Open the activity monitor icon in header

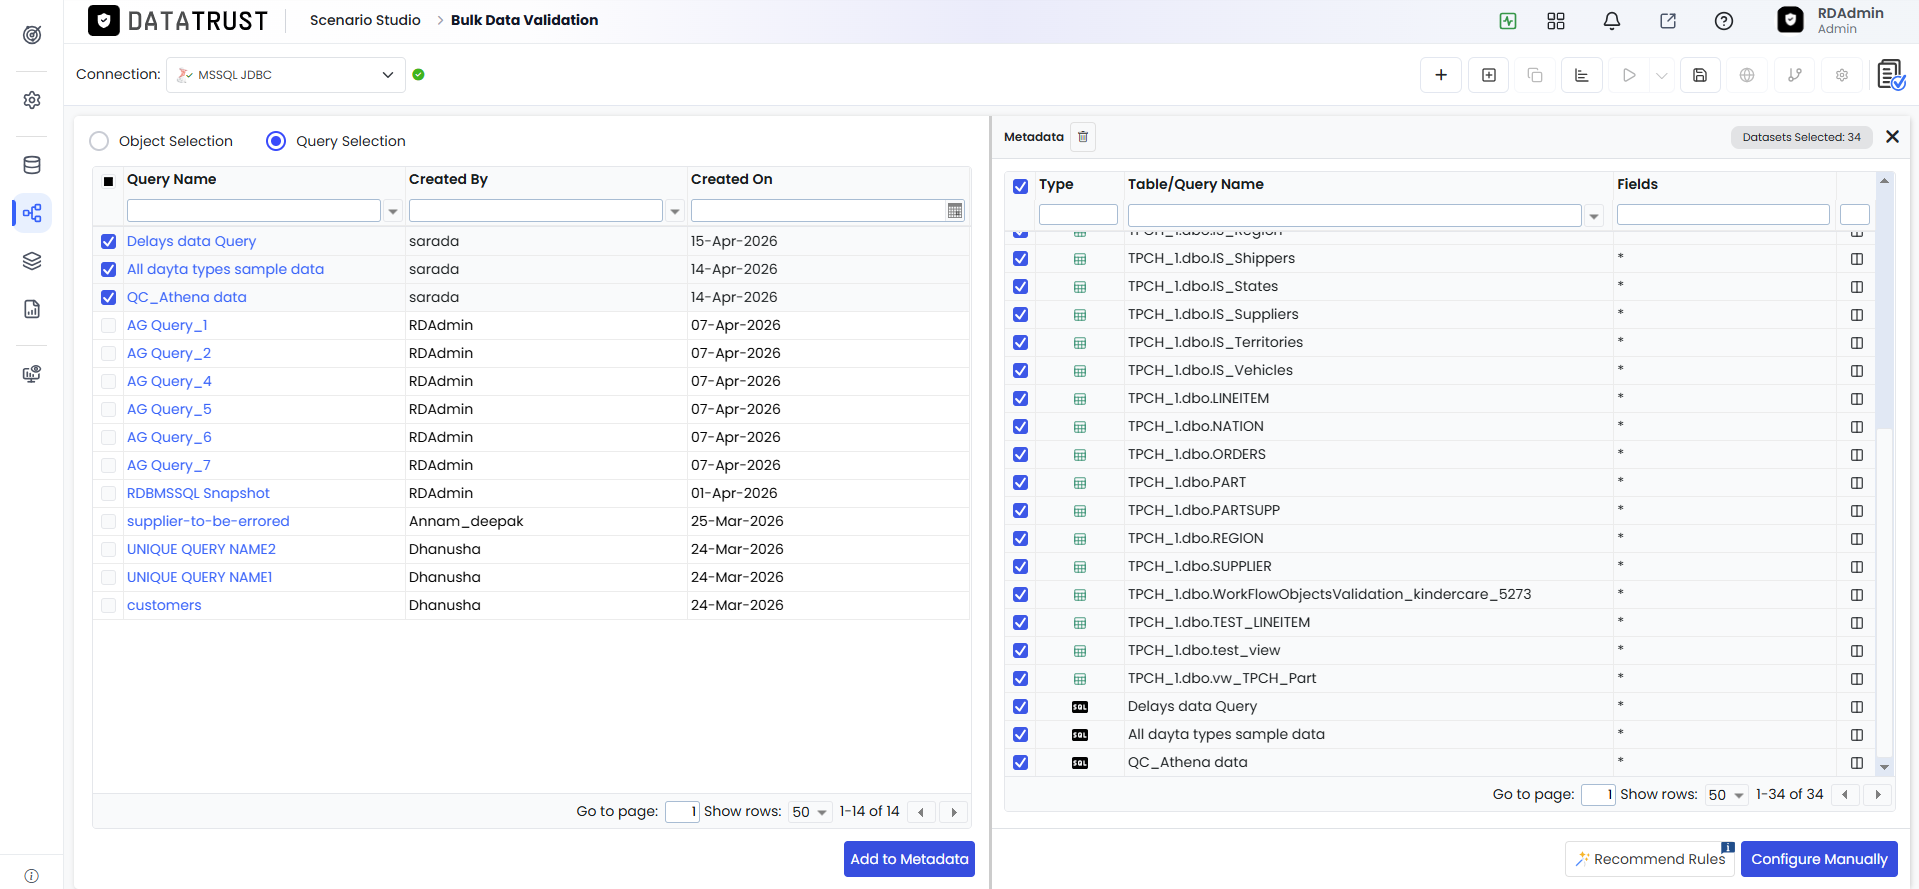click(x=1508, y=21)
